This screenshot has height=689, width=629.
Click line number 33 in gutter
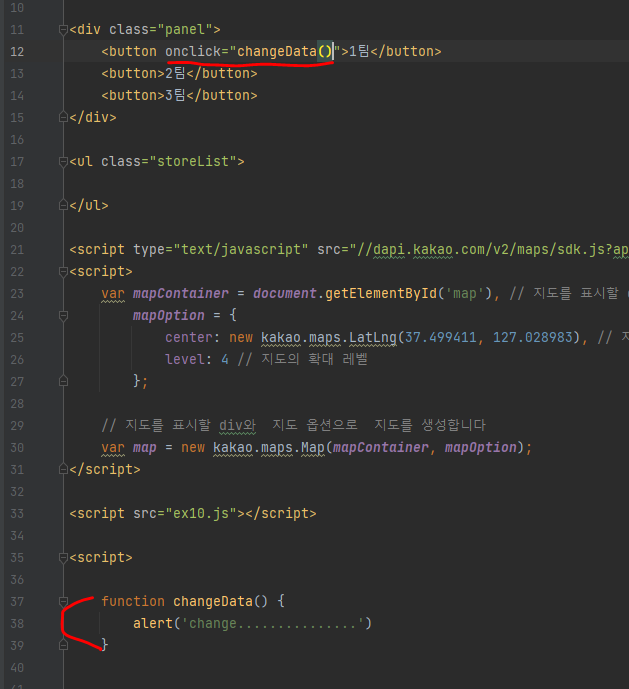[17, 514]
